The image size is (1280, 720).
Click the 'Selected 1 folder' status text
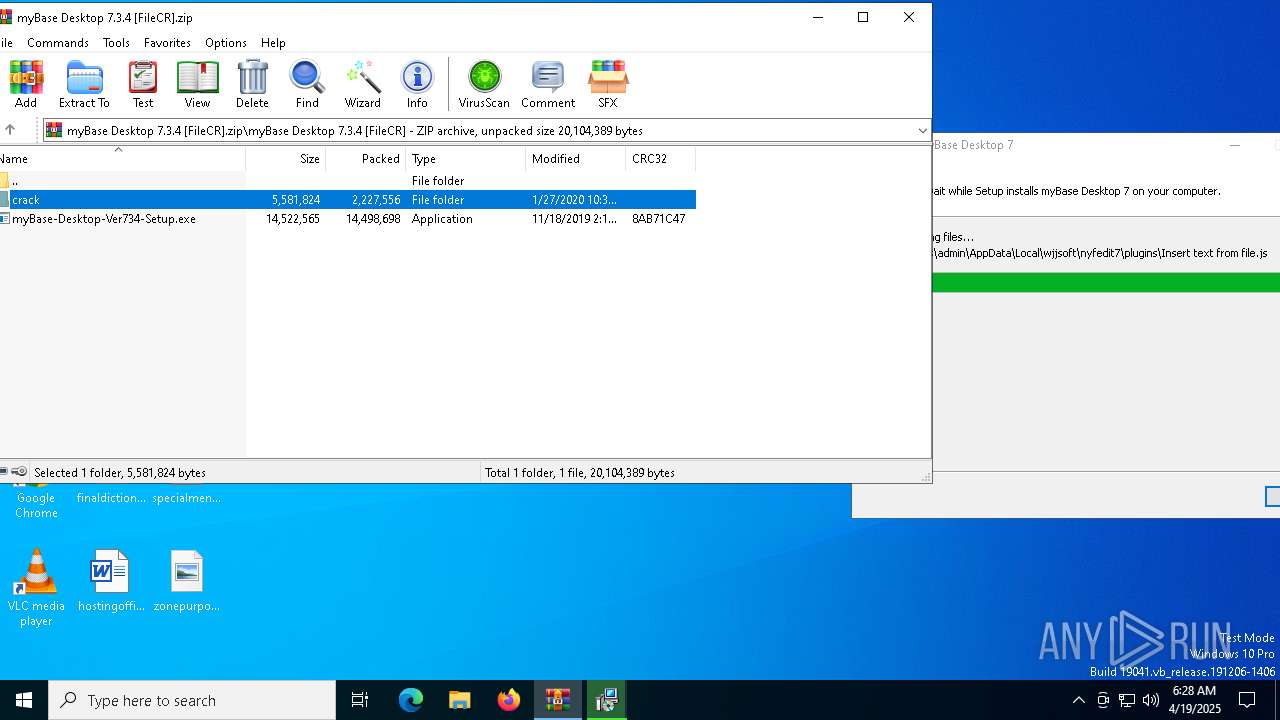tap(120, 473)
